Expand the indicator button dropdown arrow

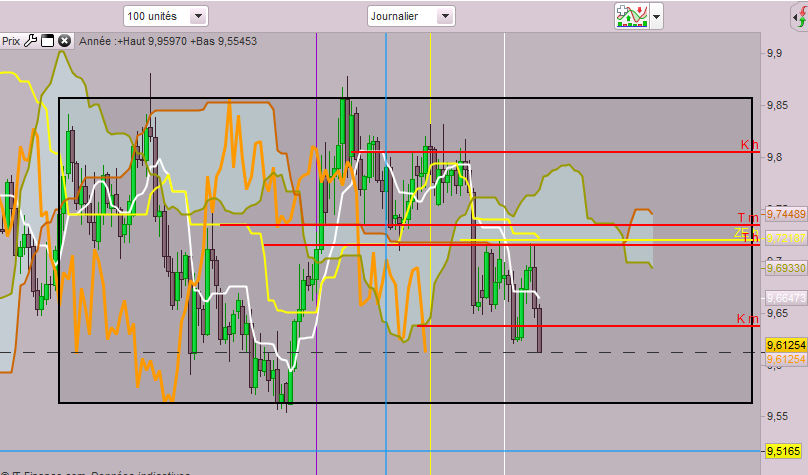(x=656, y=16)
